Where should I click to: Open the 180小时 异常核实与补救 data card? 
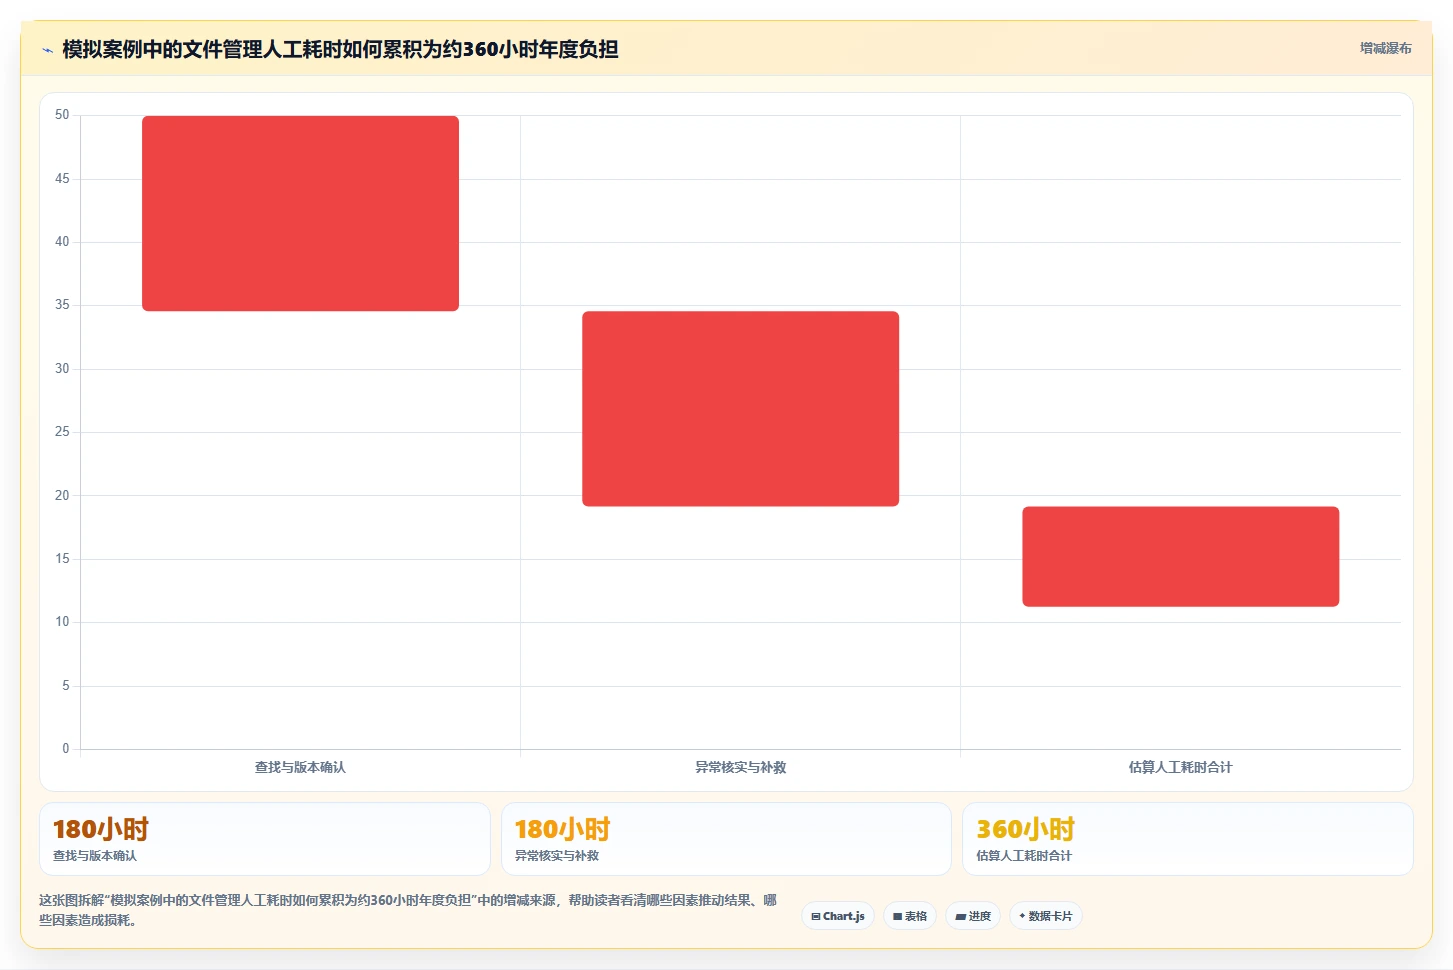[726, 839]
